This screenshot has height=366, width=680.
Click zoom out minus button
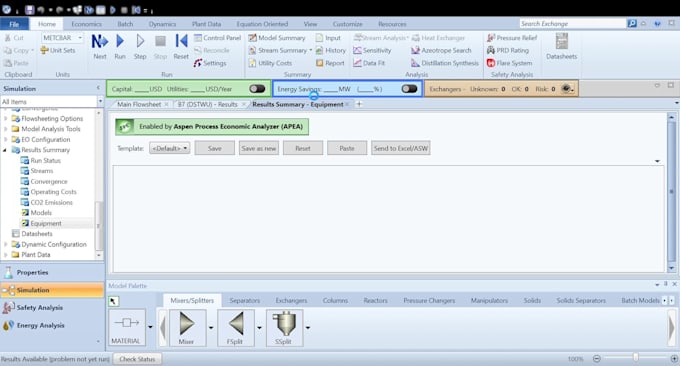[597, 359]
